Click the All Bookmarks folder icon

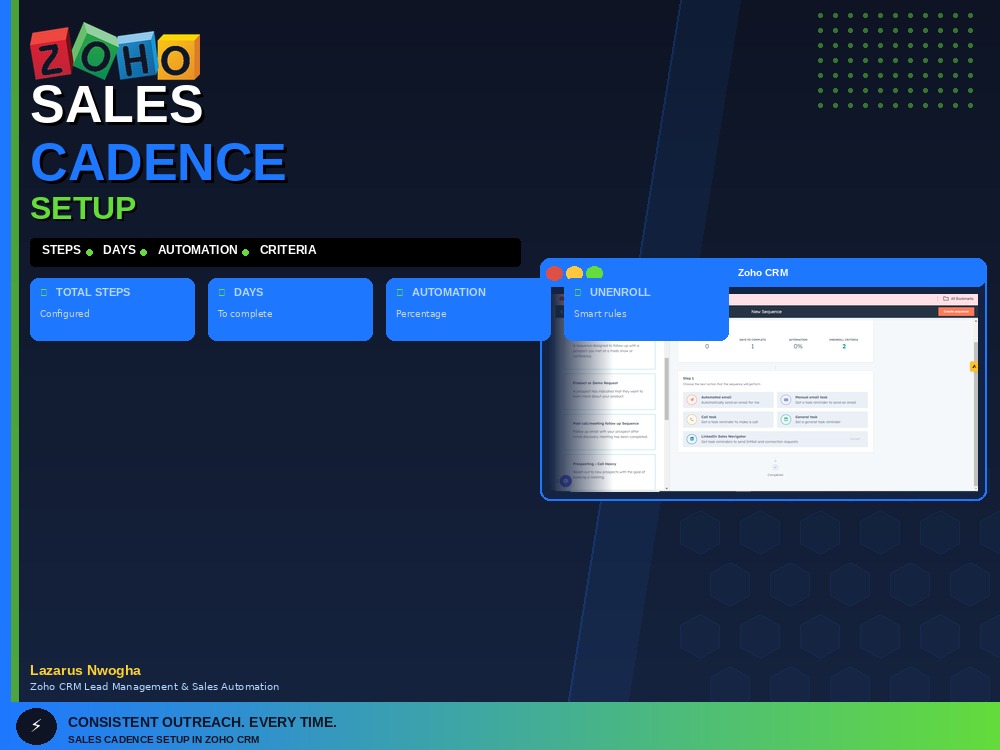pos(946,298)
